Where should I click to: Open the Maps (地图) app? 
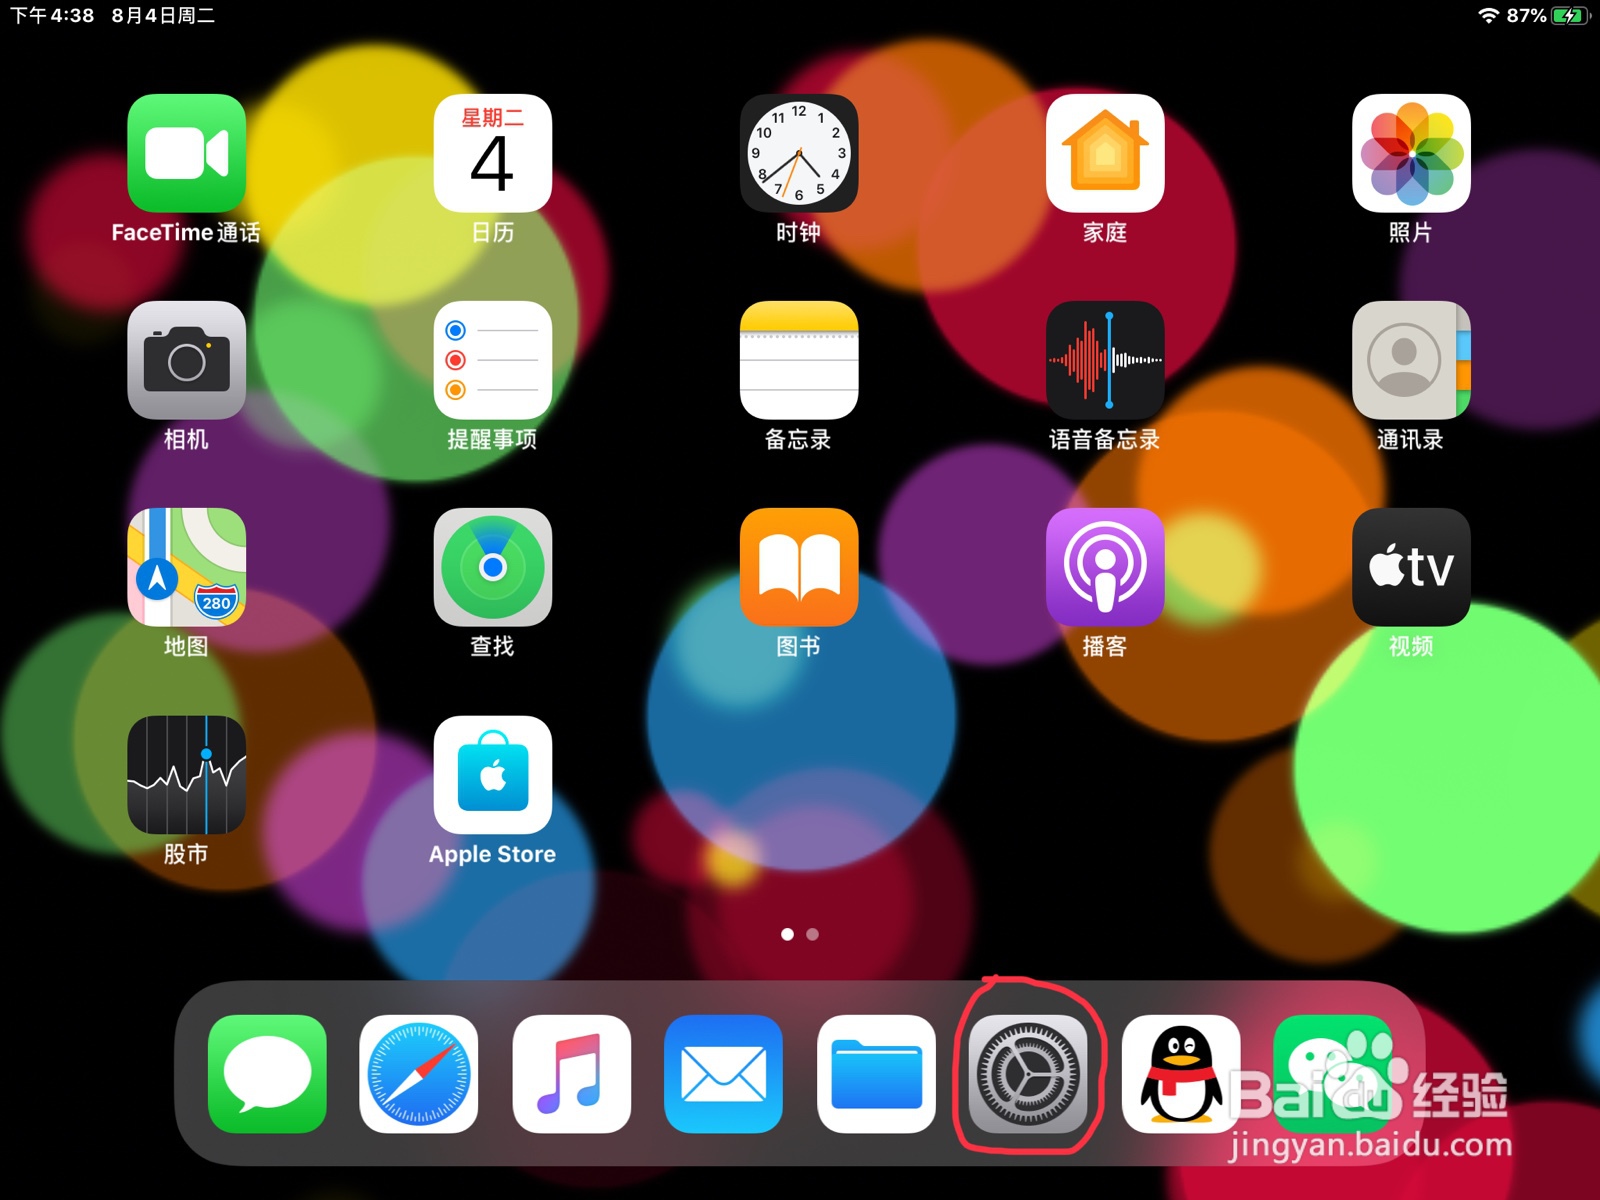point(186,567)
